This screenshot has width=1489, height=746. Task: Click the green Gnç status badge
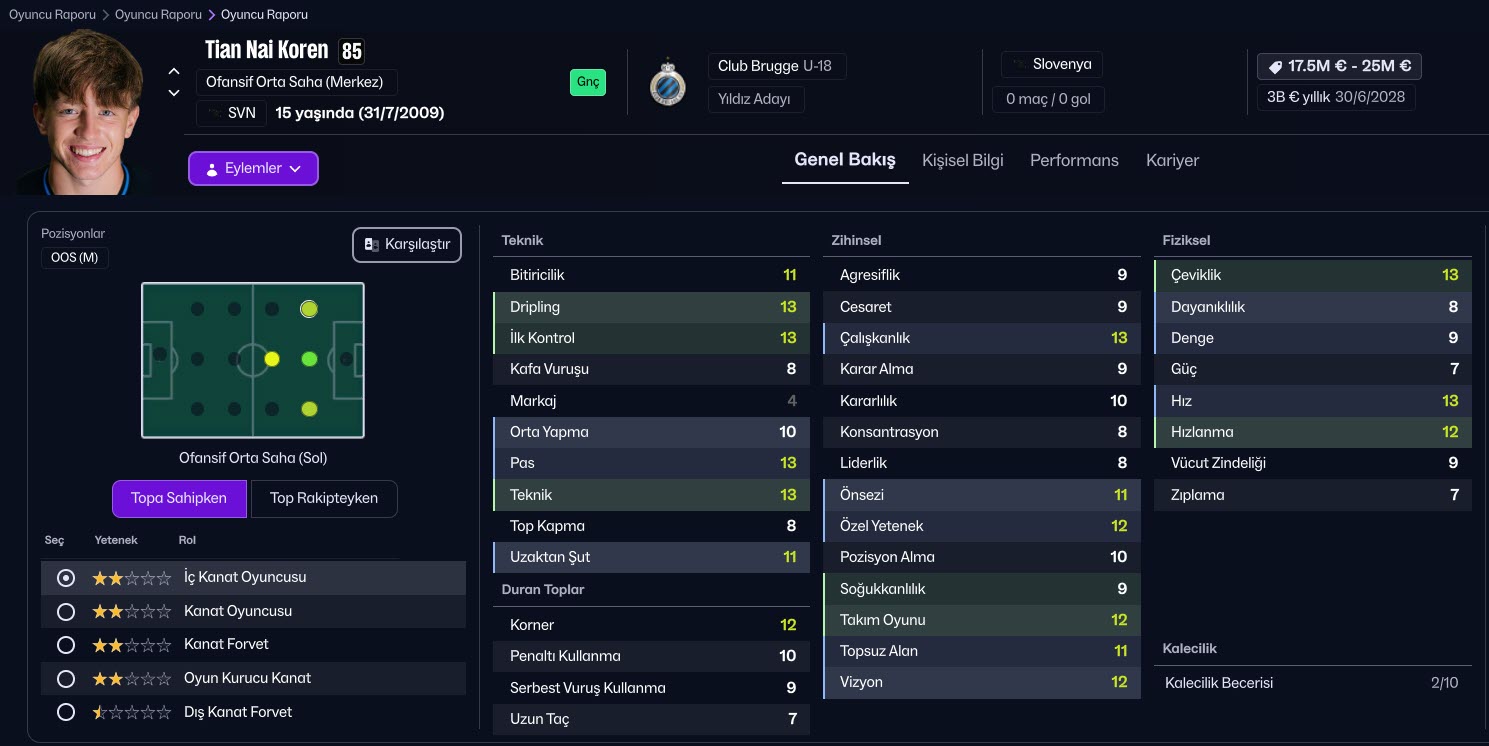click(x=588, y=82)
